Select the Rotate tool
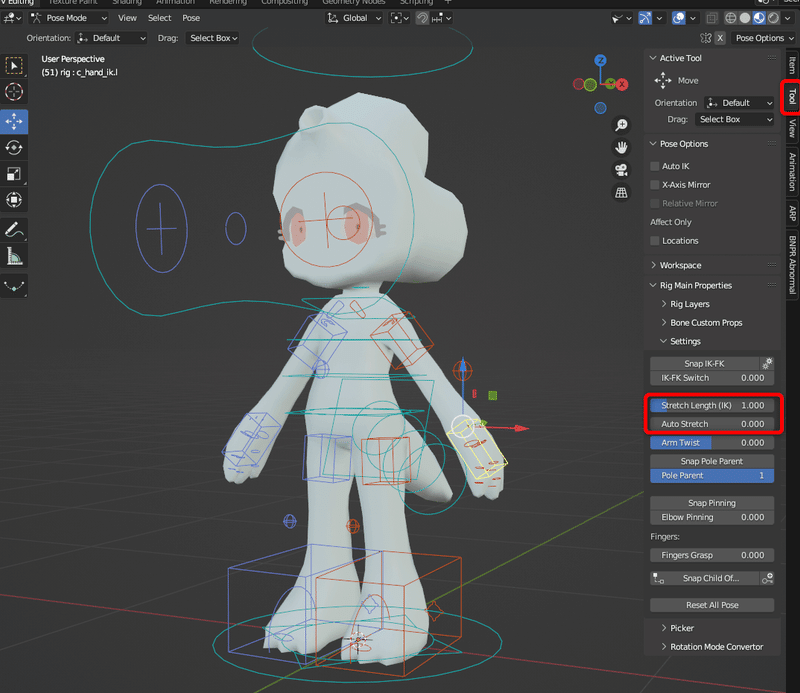The image size is (800, 693). 14,147
